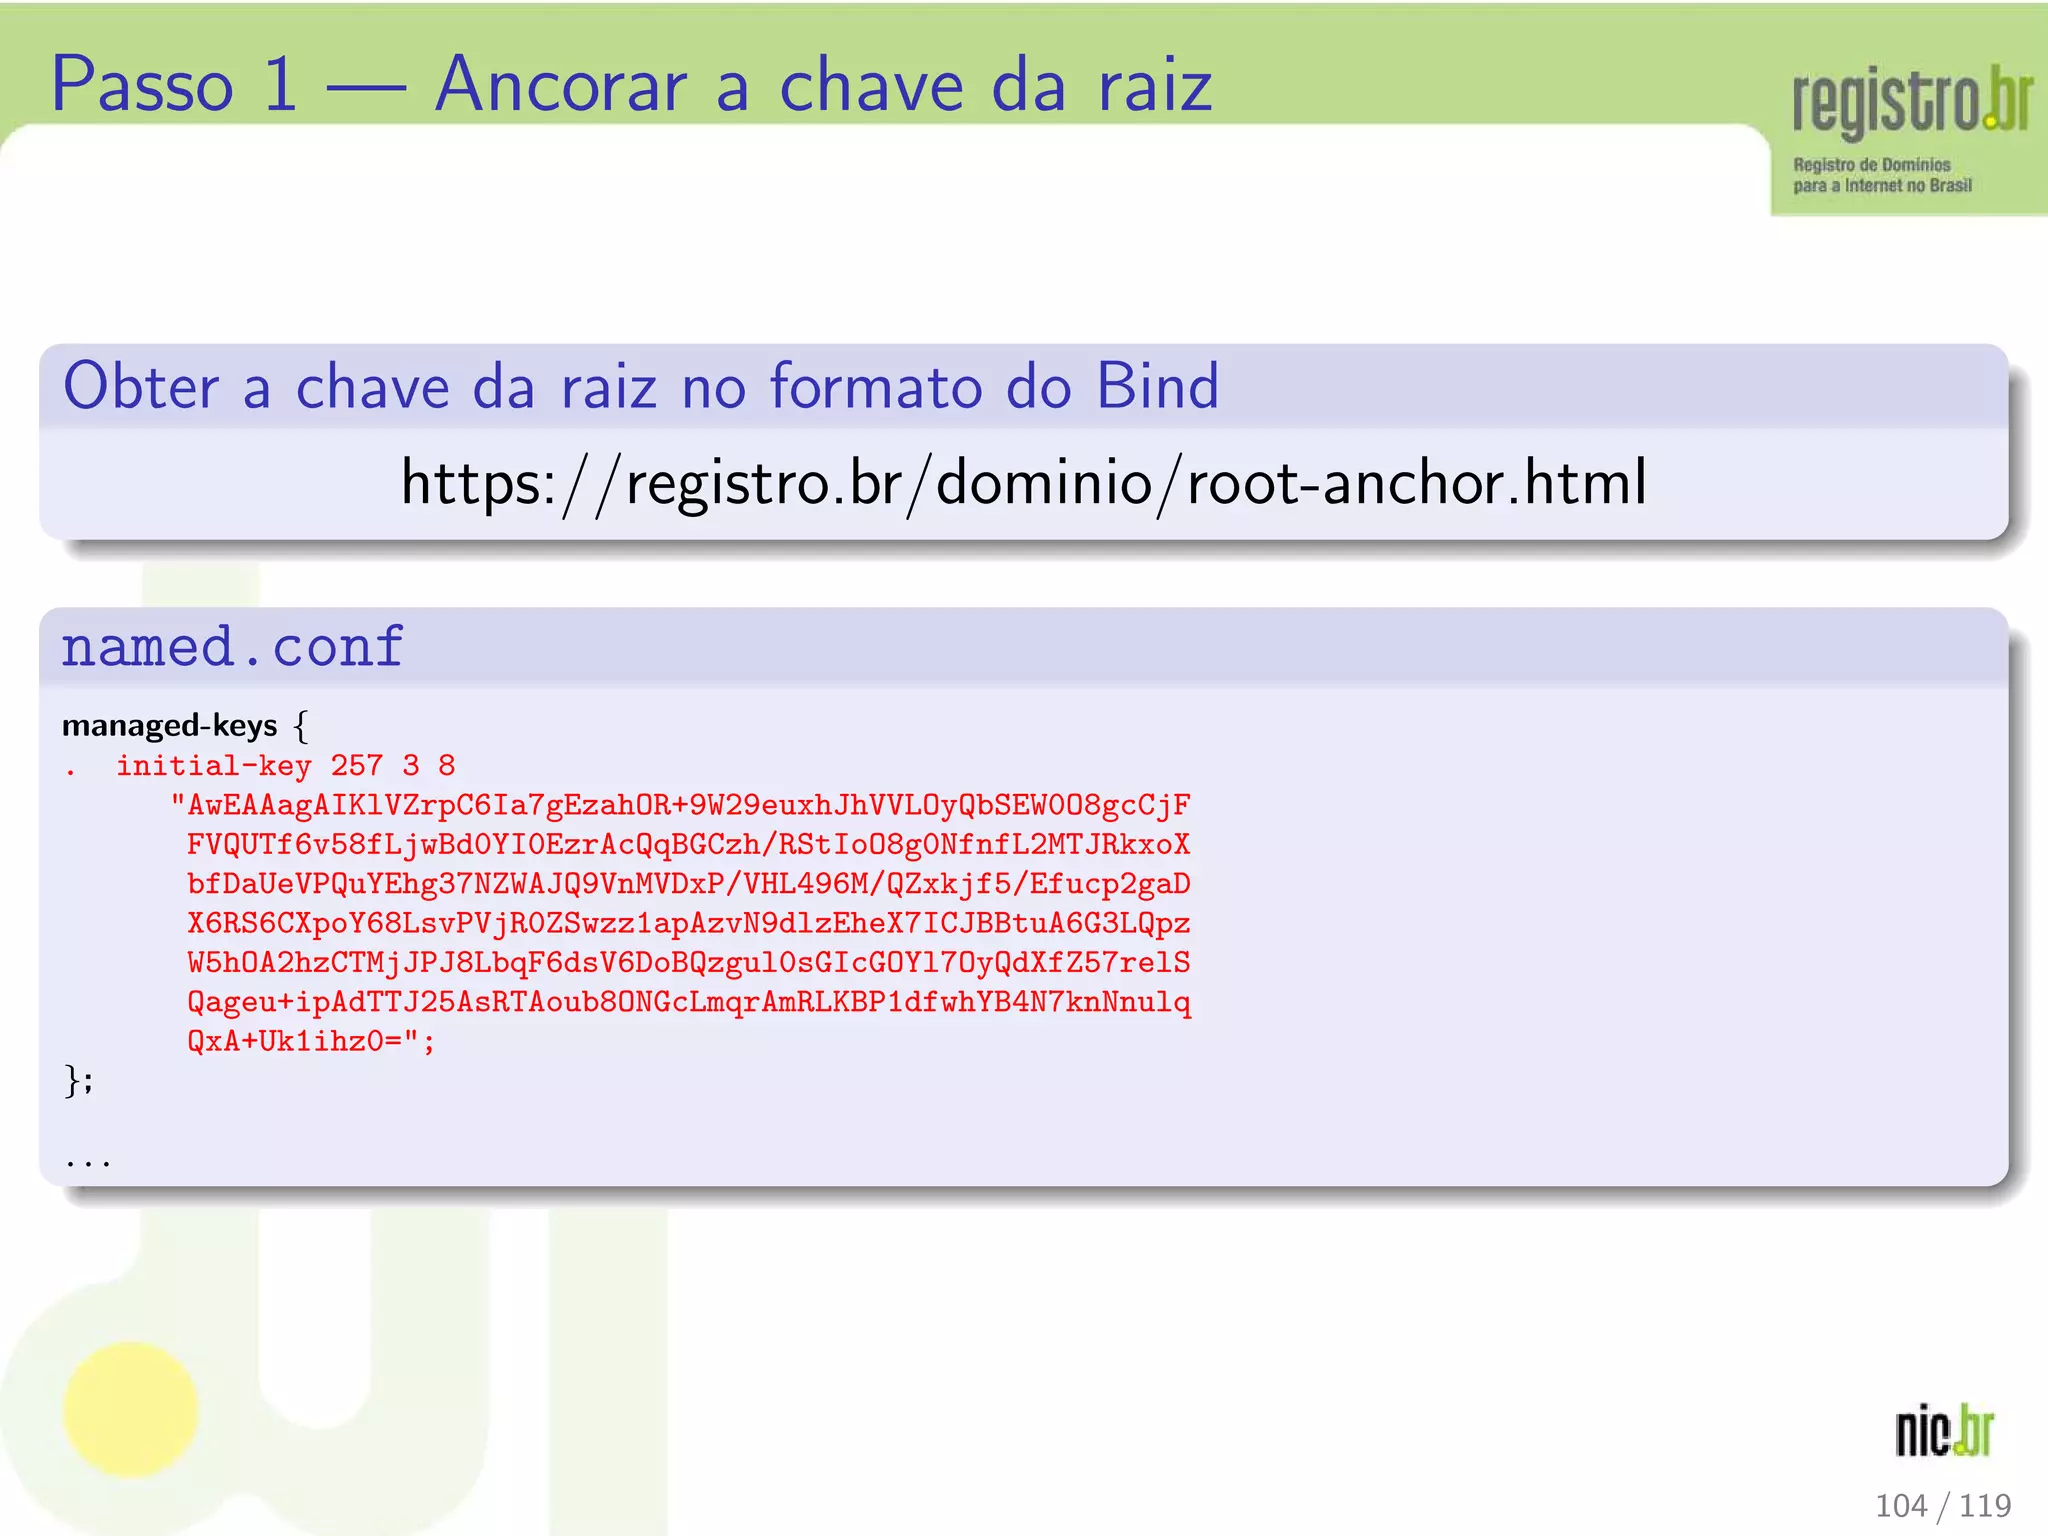Open the registro.br root-anchor.html URL
Viewport: 2048px width, 1536px height.
[x=1023, y=484]
